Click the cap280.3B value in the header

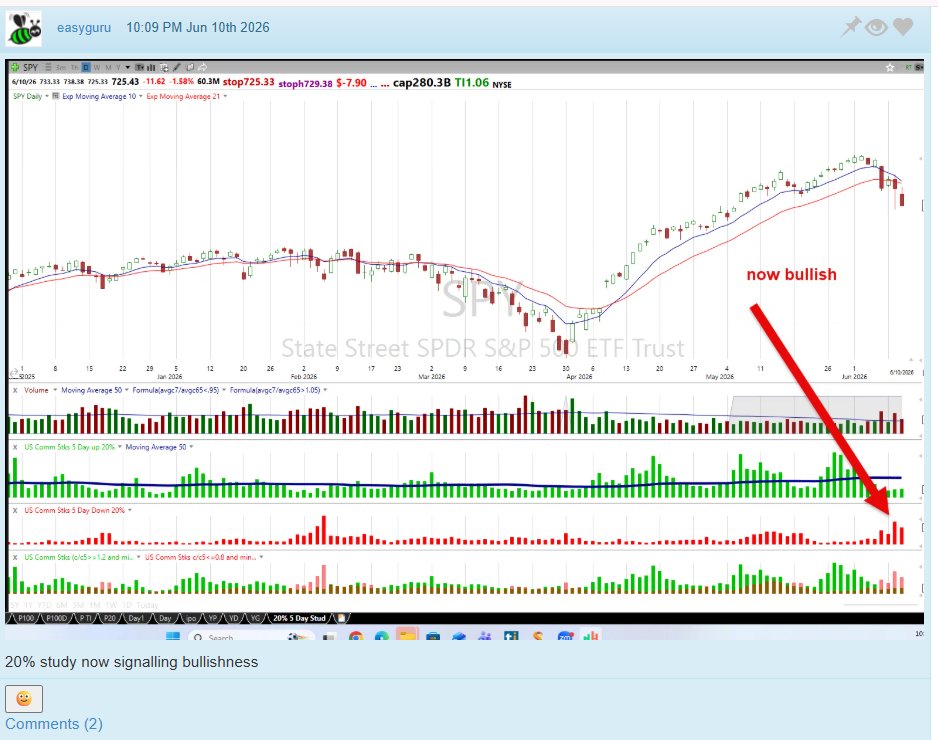click(422, 83)
